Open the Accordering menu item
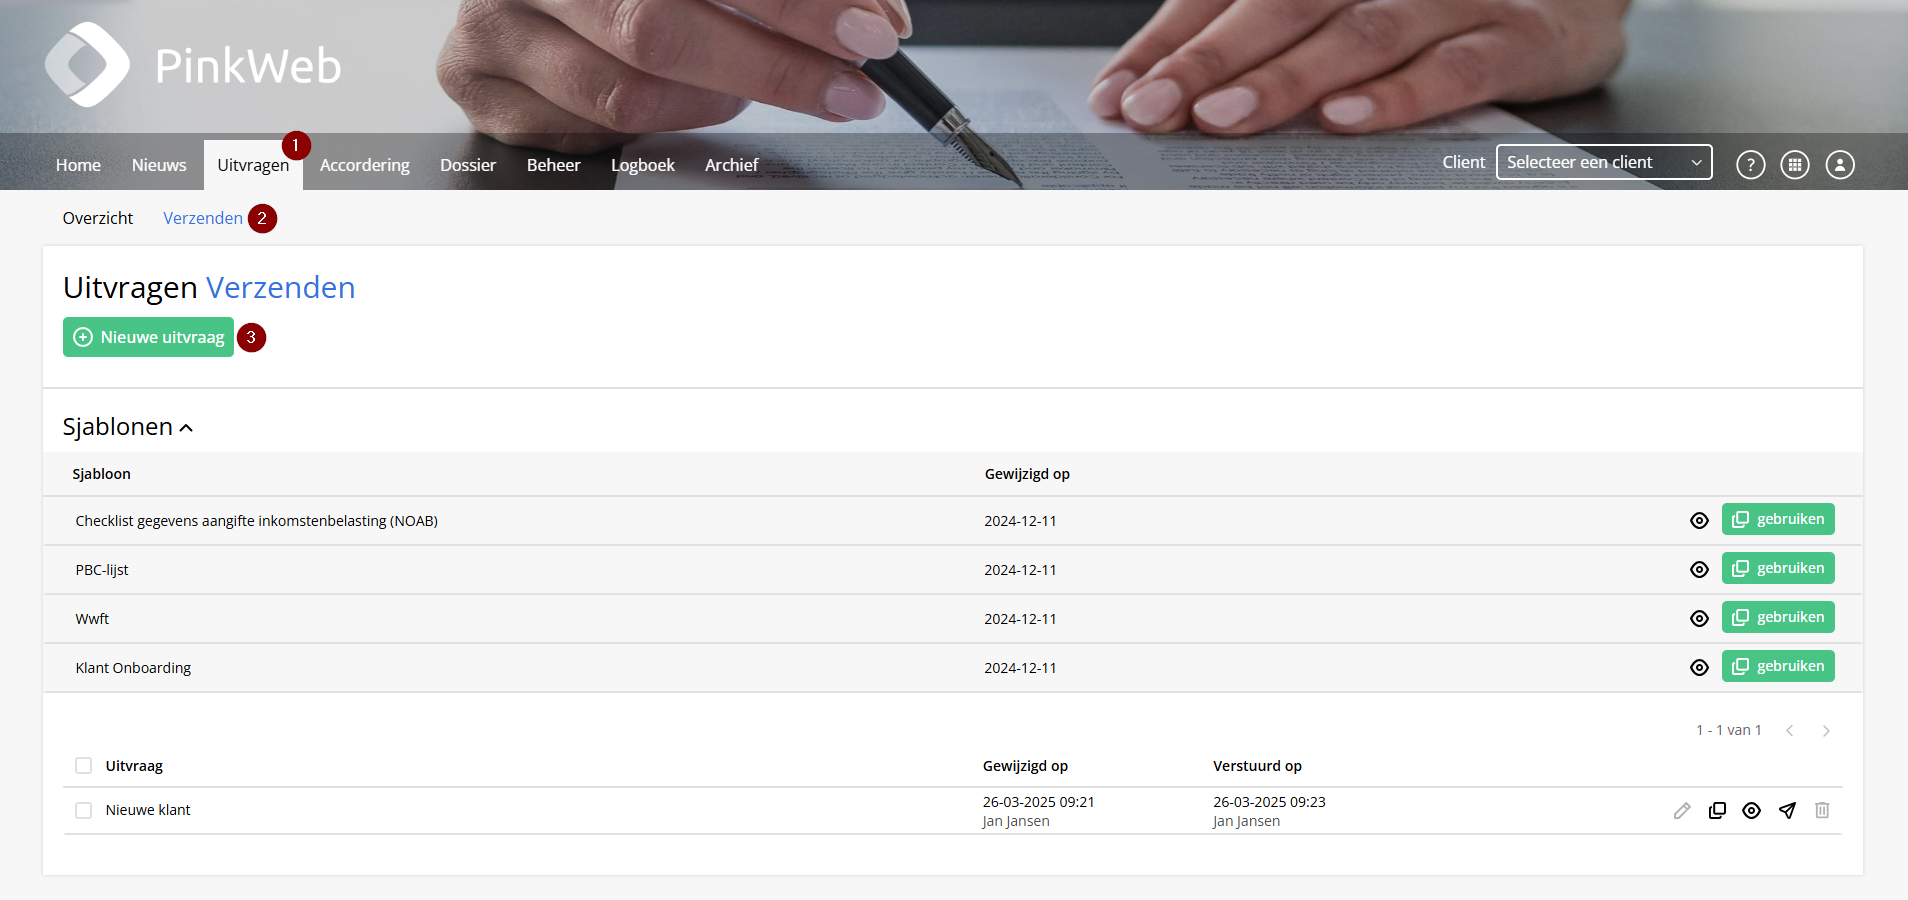Screen dimensions: 1908x900 pyautogui.click(x=365, y=165)
